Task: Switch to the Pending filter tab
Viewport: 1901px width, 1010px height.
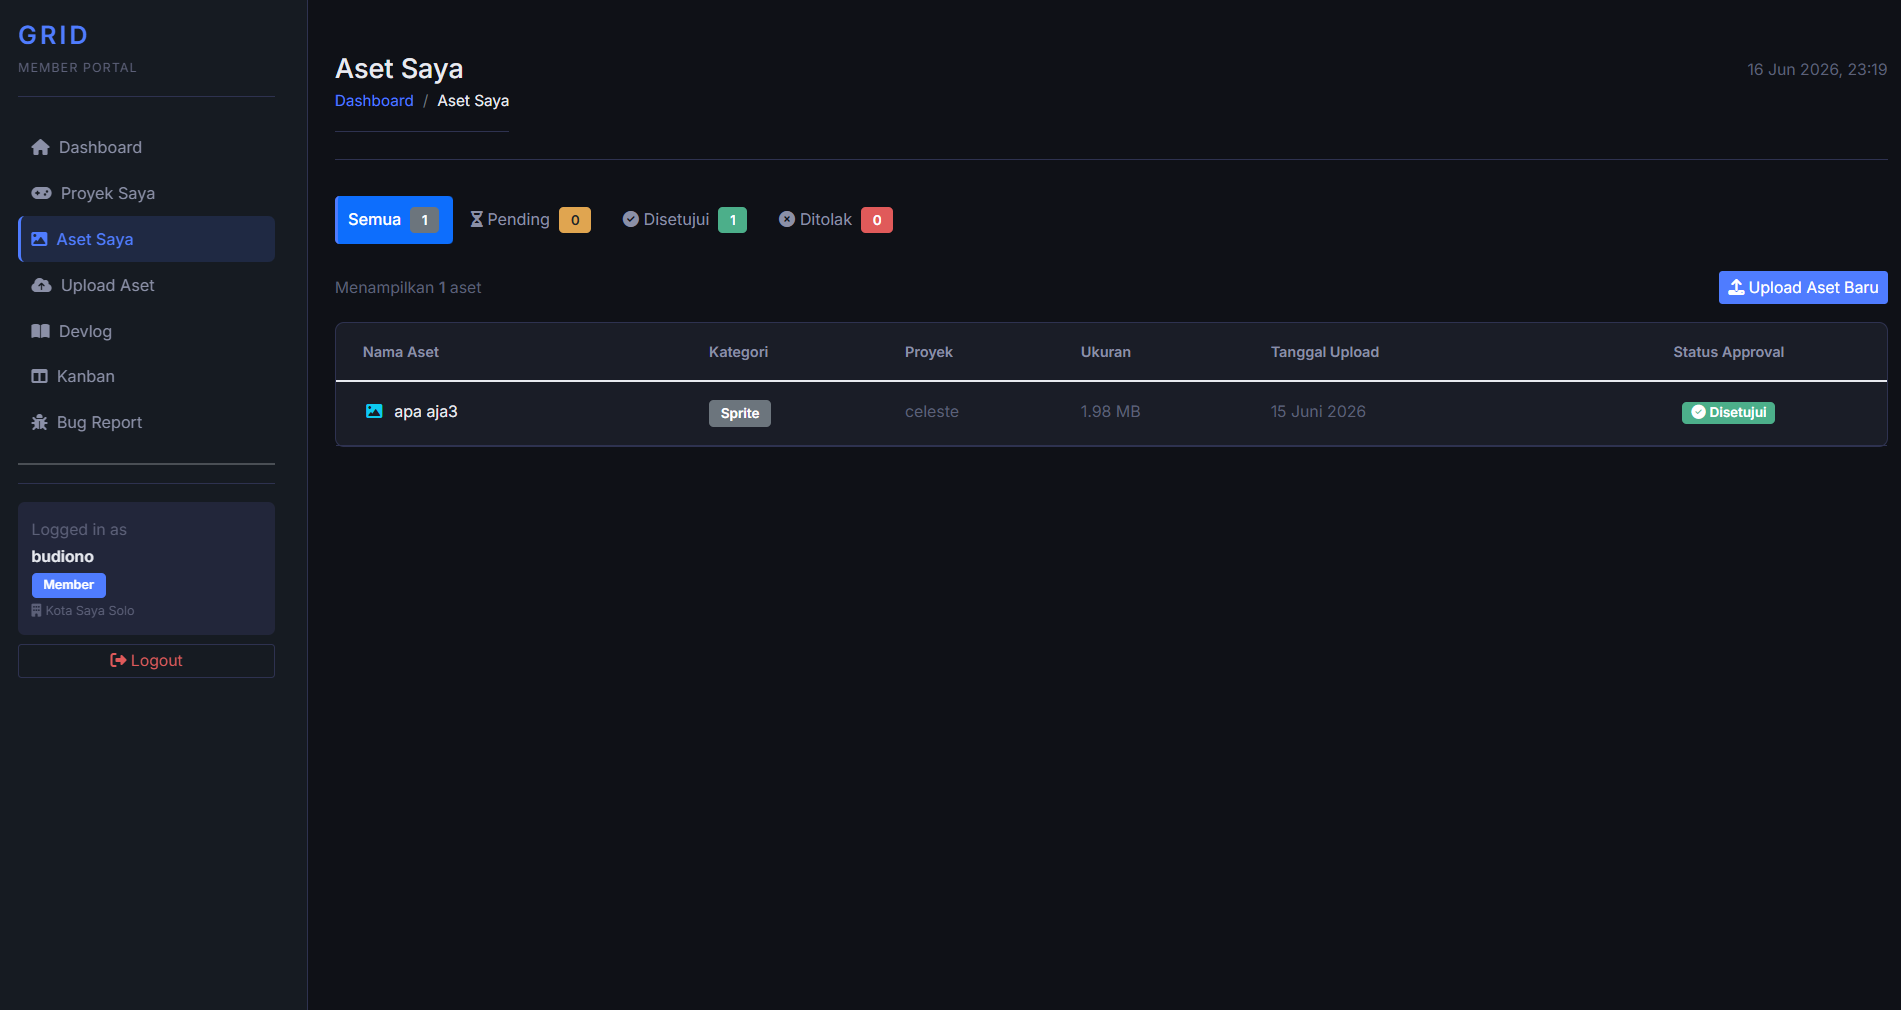Action: pos(530,220)
